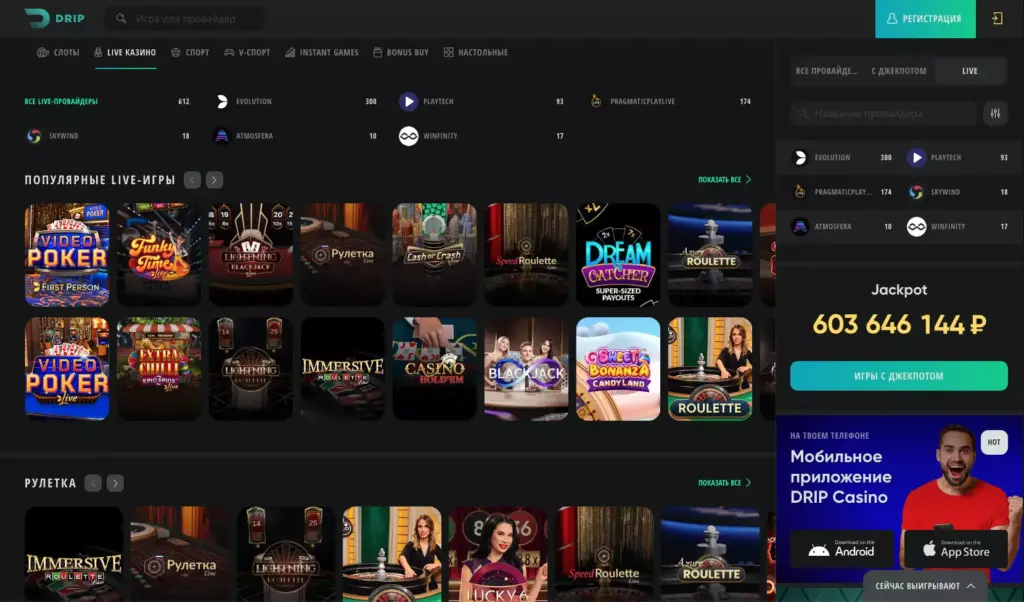The width and height of the screenshot is (1024, 602).
Task: Click the Регистрация button
Action: (925, 19)
